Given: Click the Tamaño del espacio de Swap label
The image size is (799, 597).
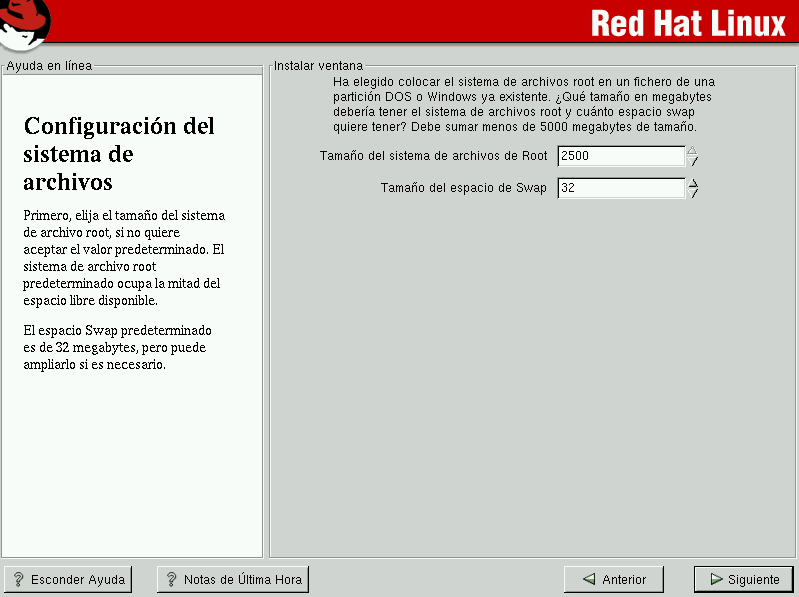Looking at the screenshot, I should click(463, 188).
